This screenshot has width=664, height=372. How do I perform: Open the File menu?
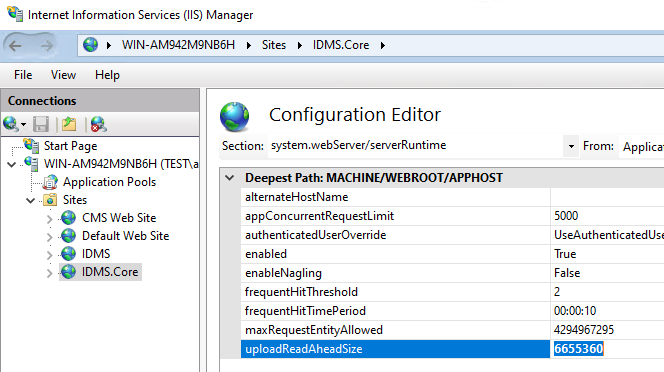tap(23, 75)
